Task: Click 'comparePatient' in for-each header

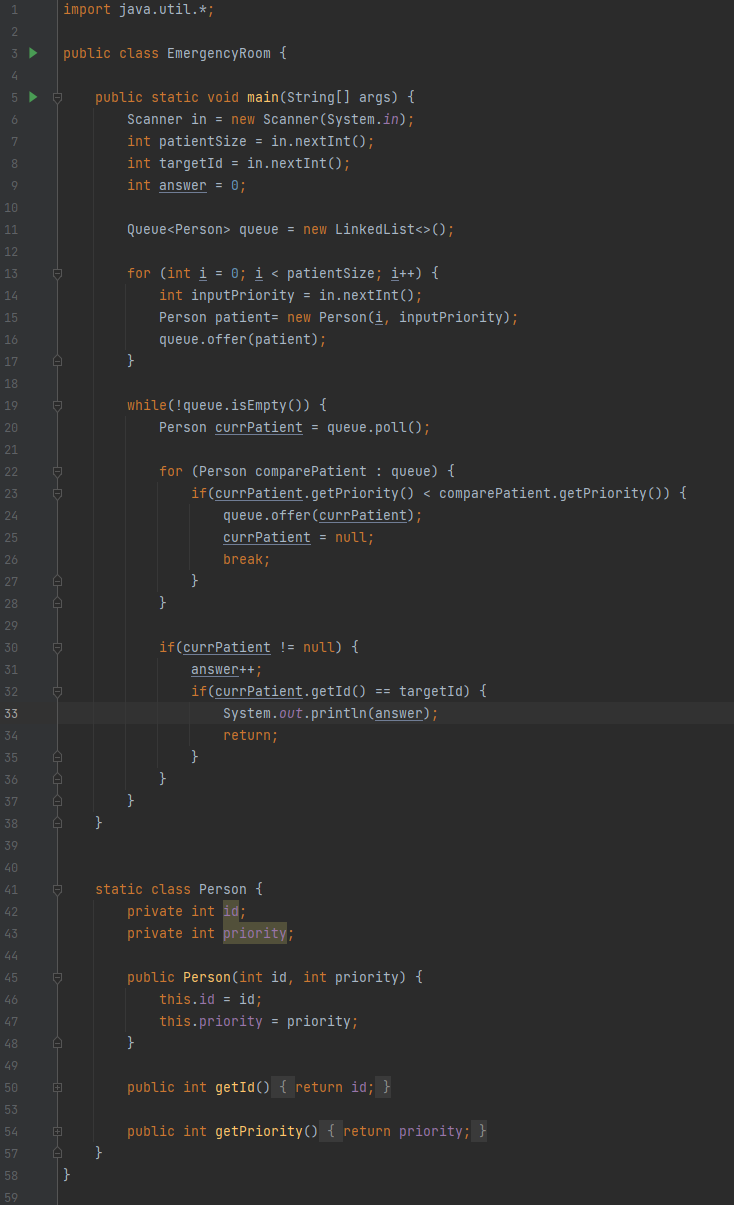Action: coord(311,471)
